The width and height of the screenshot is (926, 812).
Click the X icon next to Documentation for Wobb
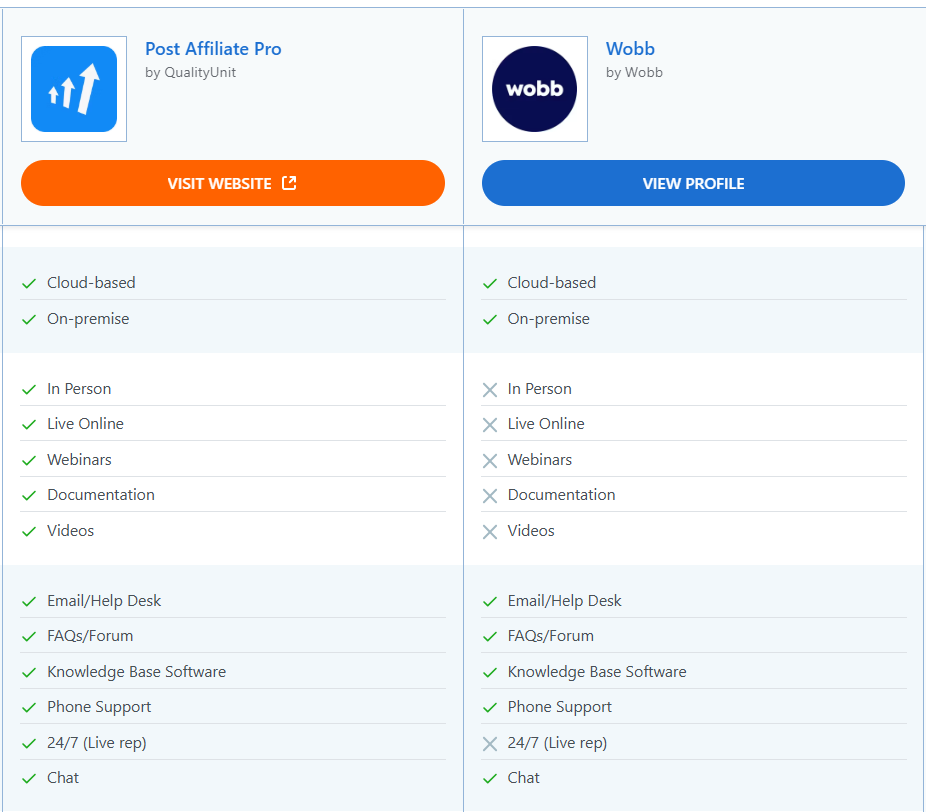(490, 495)
